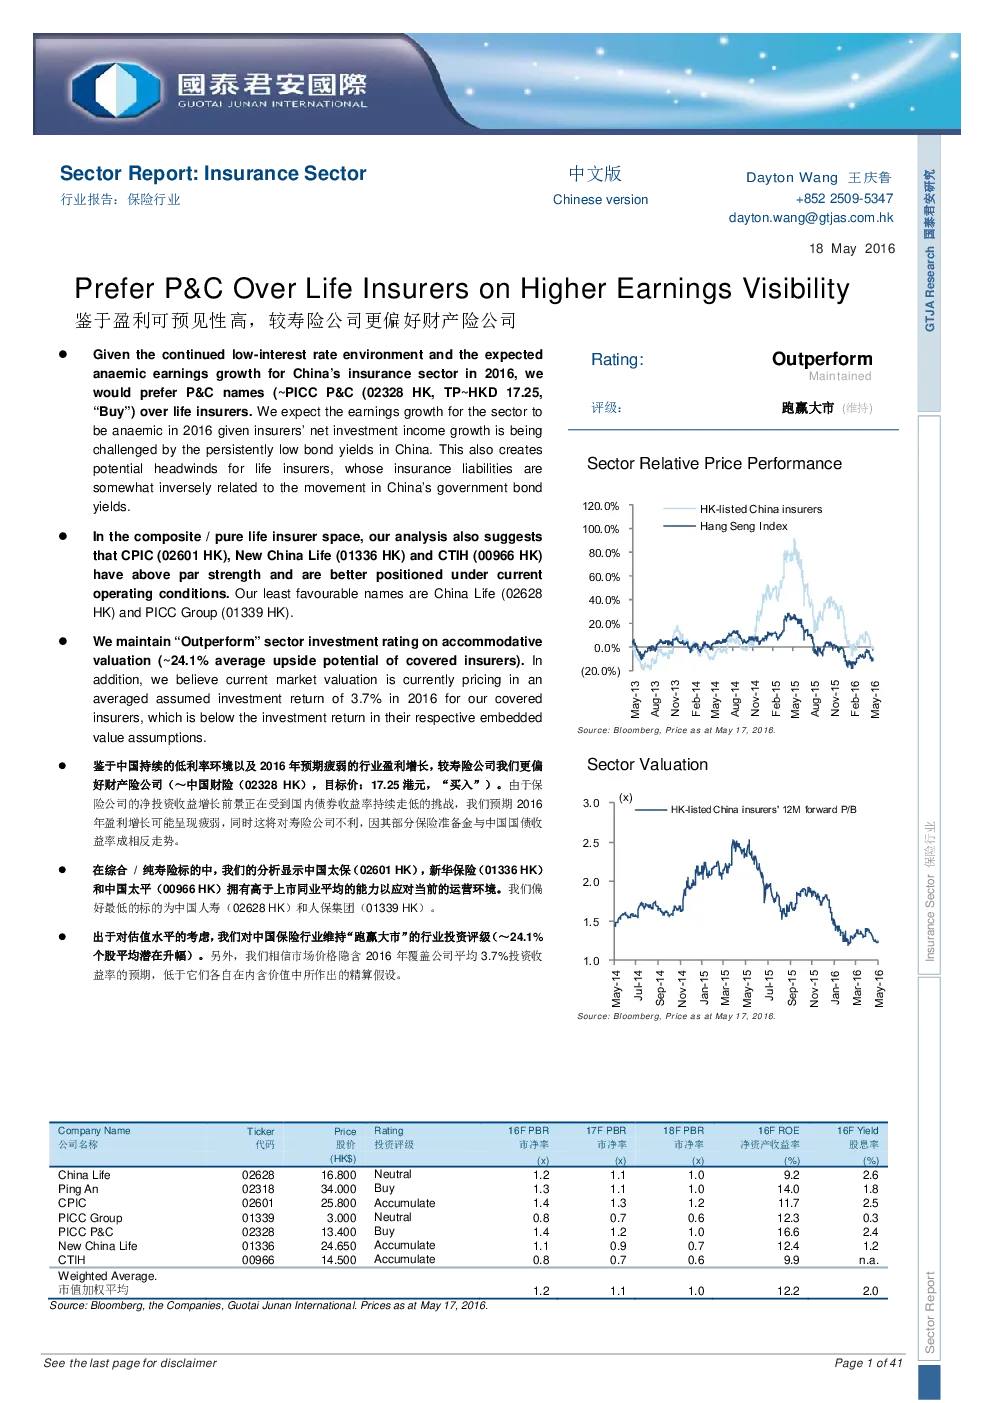Click the Company Name column header

94,1131
